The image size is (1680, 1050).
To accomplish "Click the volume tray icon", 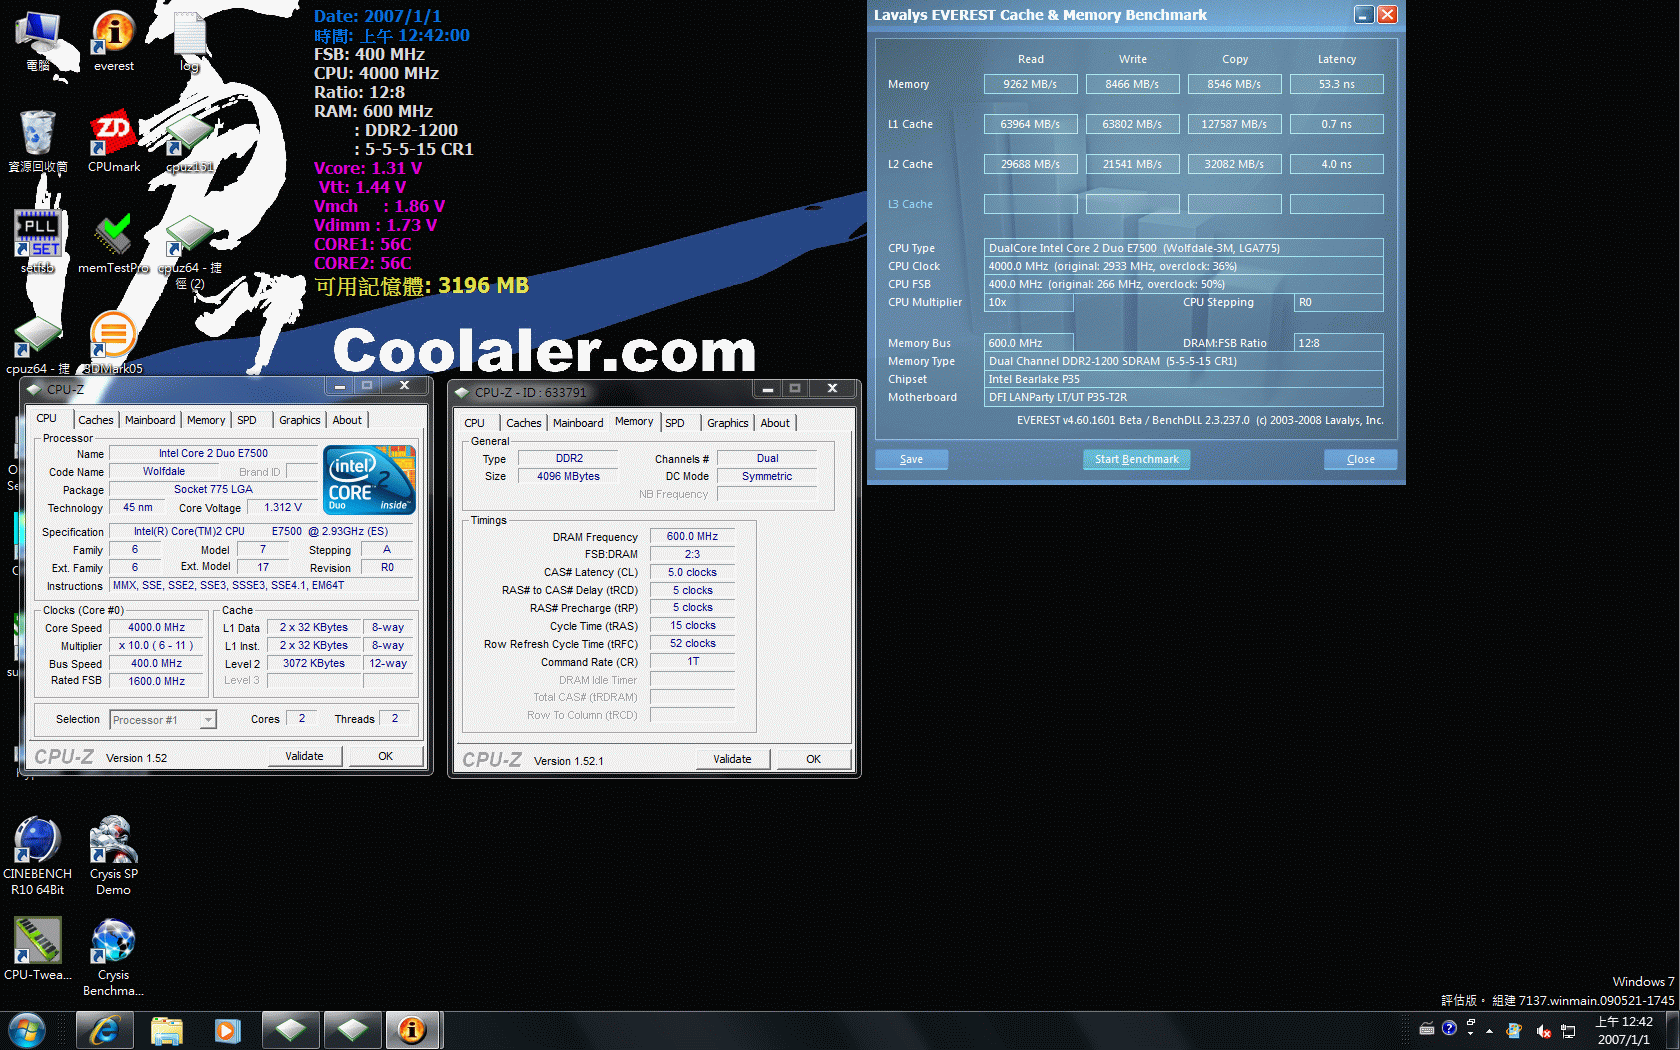I will point(1543,1030).
